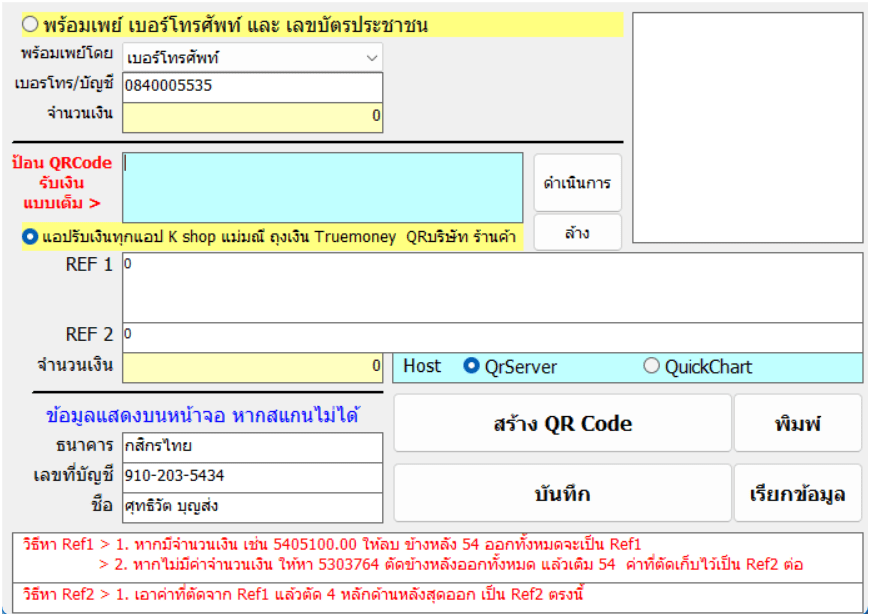Click the top จำนวนเงิน amount field
Image resolution: width=870 pixels, height=616 pixels.
tap(252, 117)
